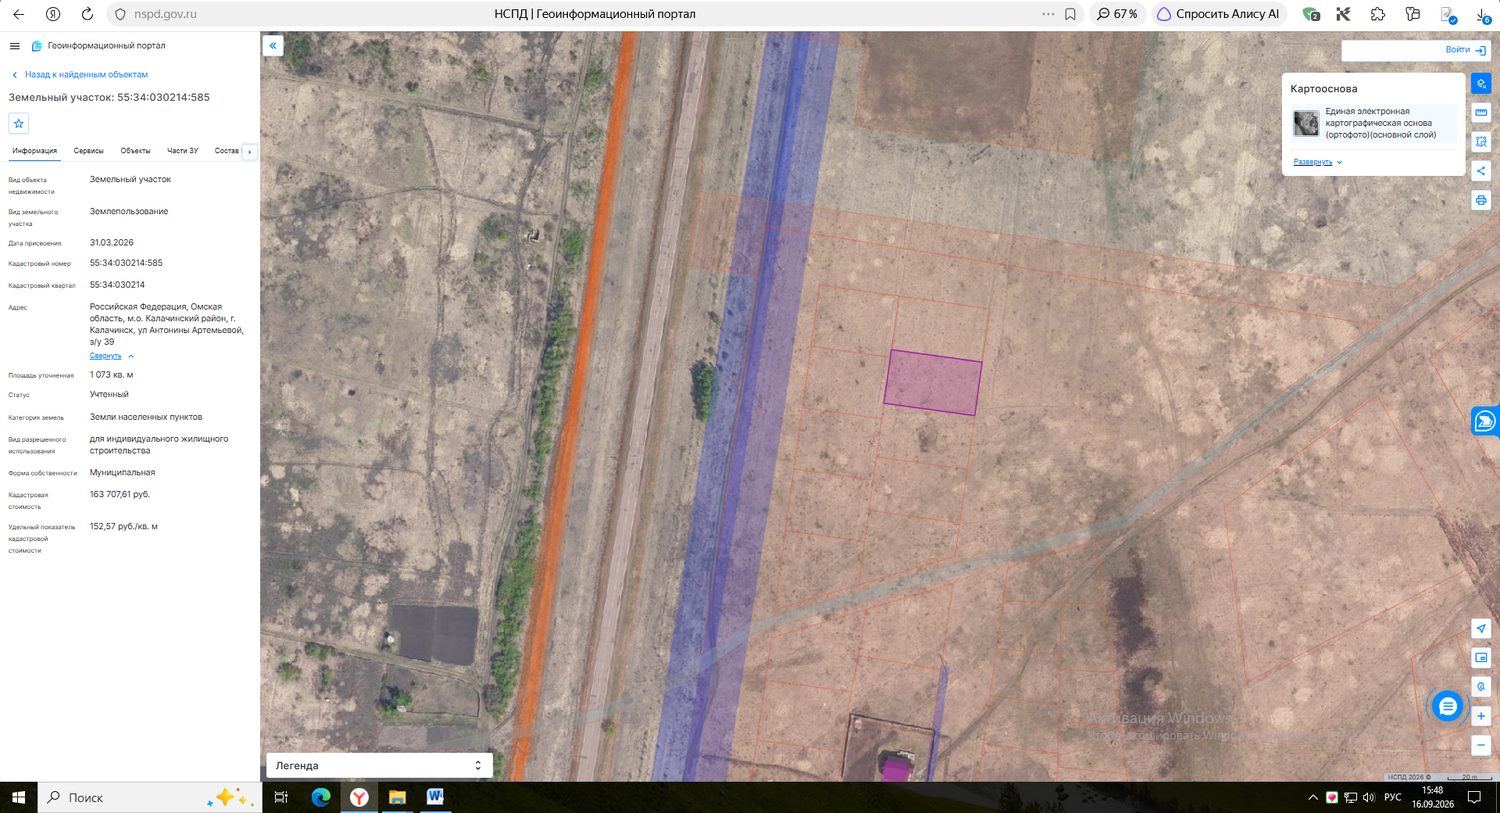The width and height of the screenshot is (1500, 813).
Task: Log in with the Войти button
Action: [1465, 50]
